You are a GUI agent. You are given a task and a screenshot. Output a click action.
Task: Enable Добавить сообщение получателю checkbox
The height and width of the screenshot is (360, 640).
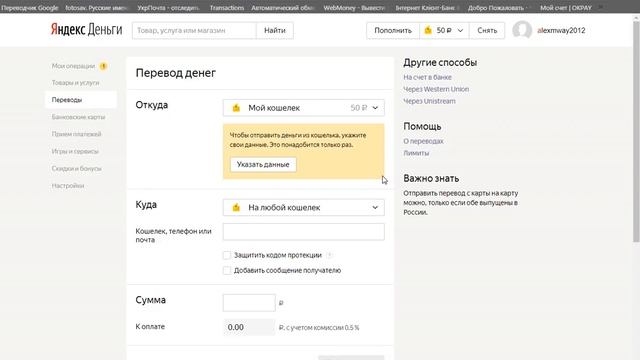227,270
